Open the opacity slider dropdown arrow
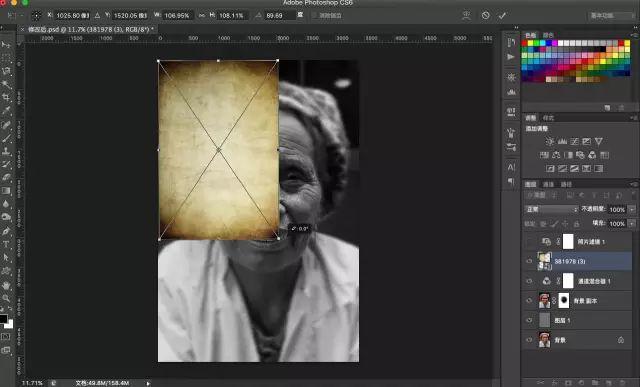 [x=632, y=209]
